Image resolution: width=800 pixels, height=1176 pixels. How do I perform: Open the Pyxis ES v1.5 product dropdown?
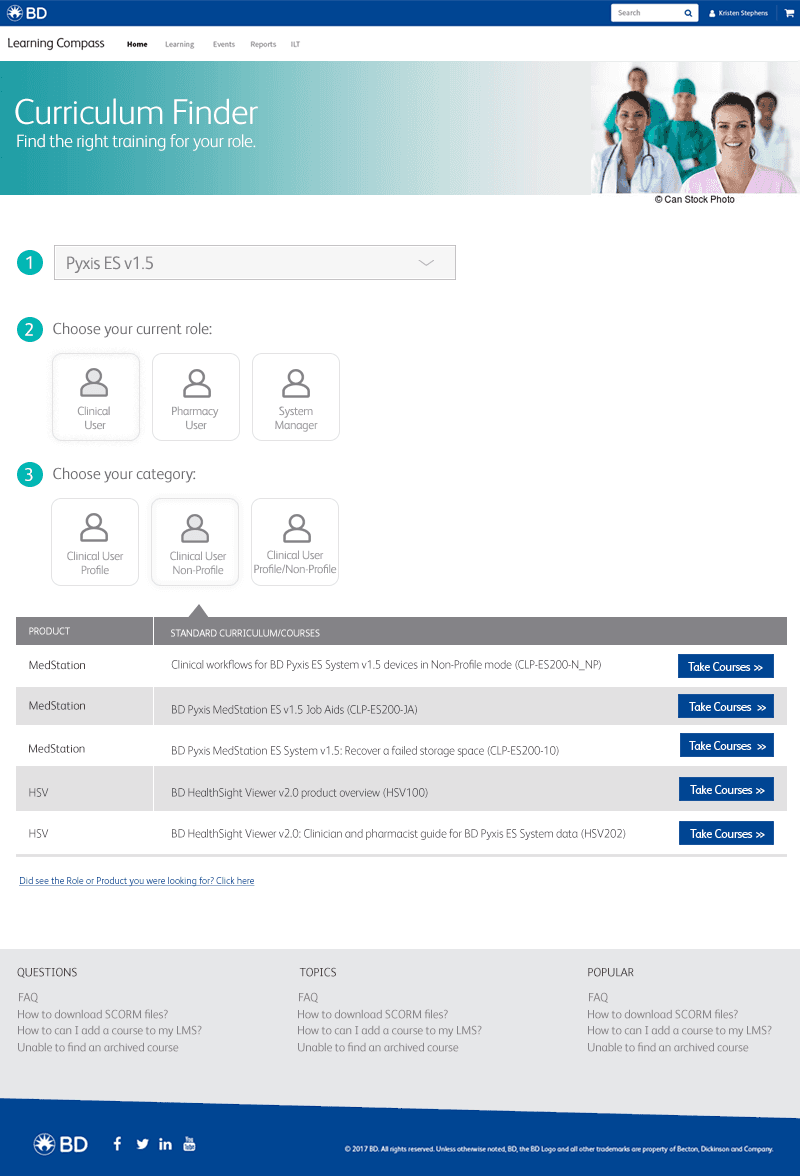[x=255, y=262]
